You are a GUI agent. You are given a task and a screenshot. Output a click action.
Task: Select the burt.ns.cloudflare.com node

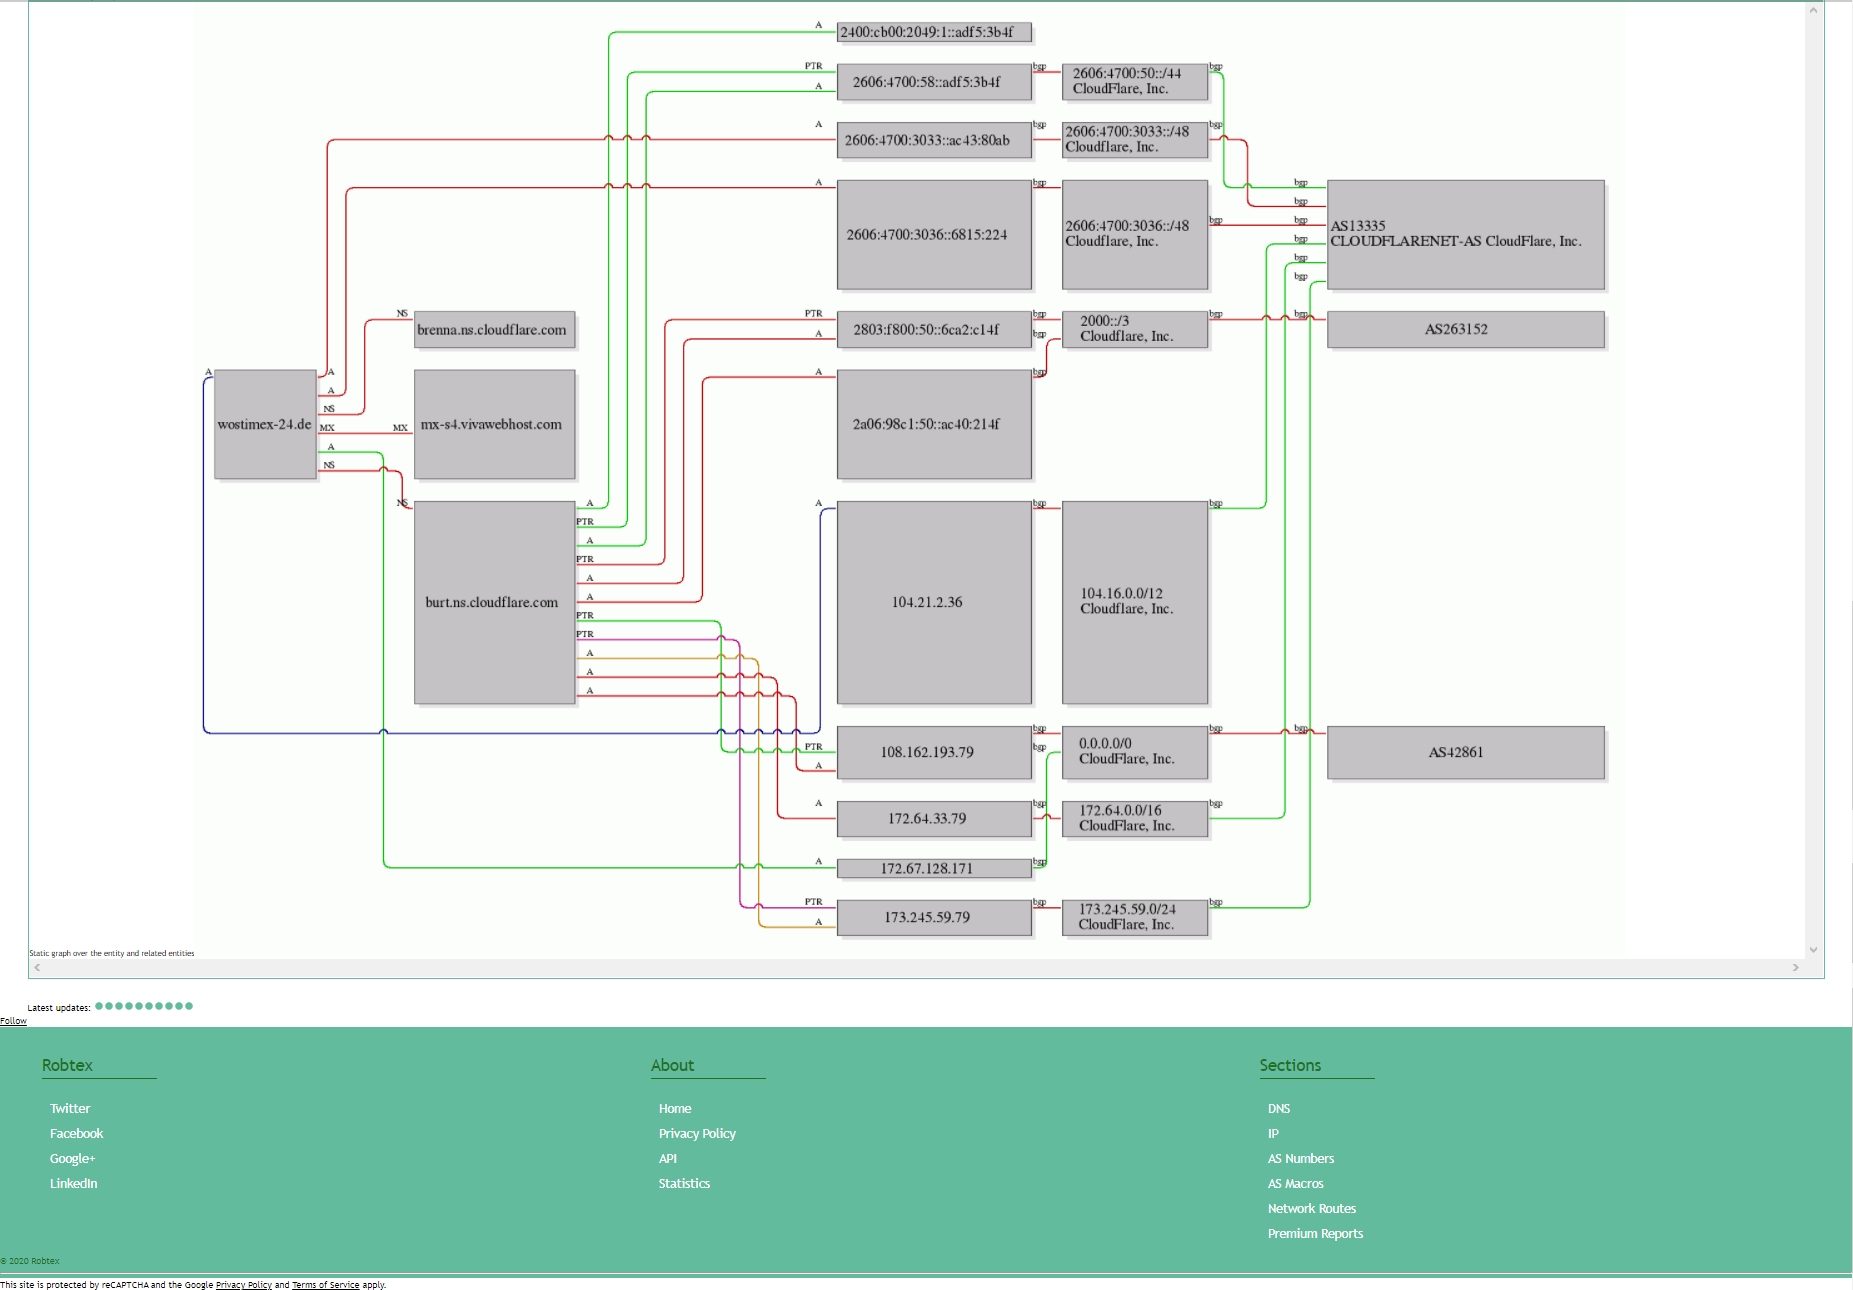[x=494, y=602]
